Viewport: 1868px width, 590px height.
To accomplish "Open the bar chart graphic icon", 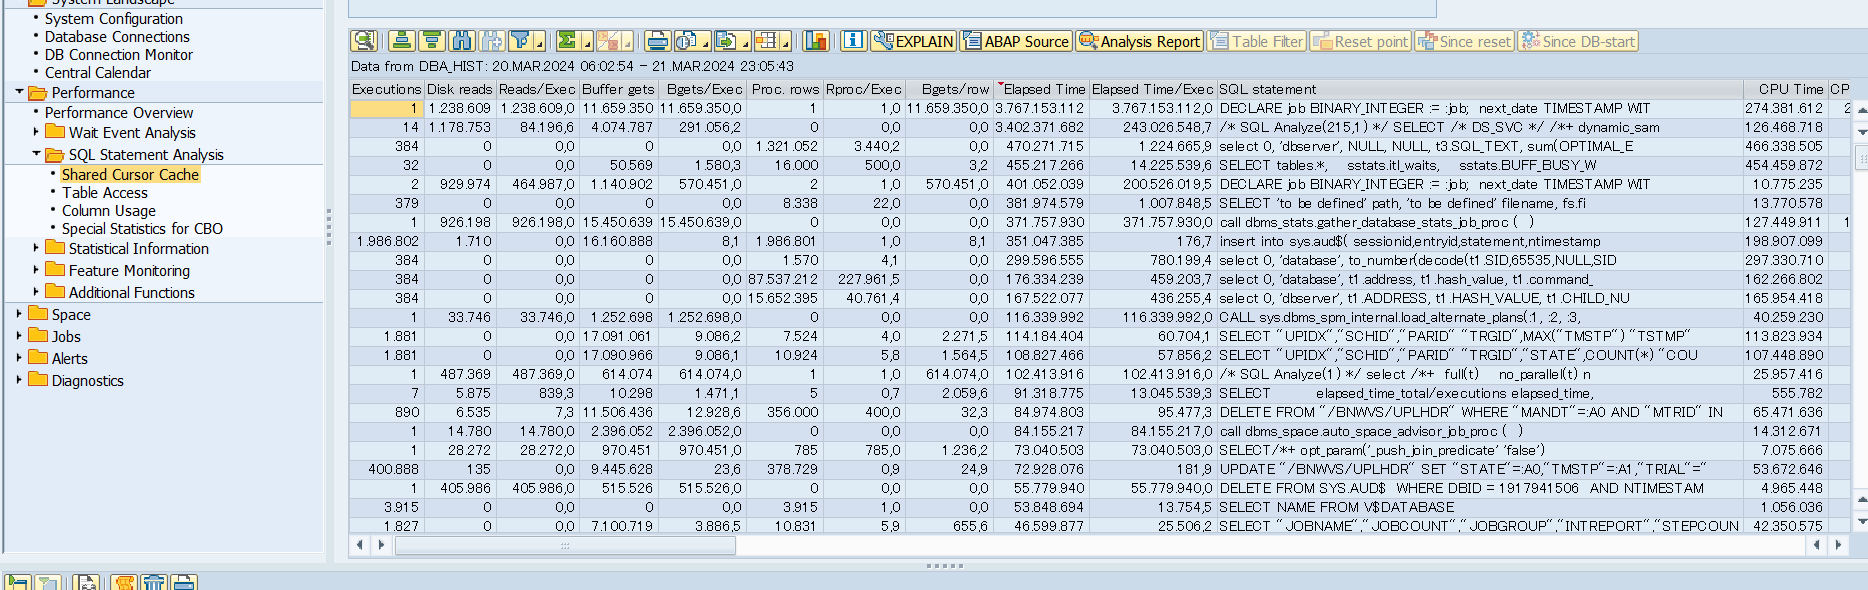I will click(816, 41).
